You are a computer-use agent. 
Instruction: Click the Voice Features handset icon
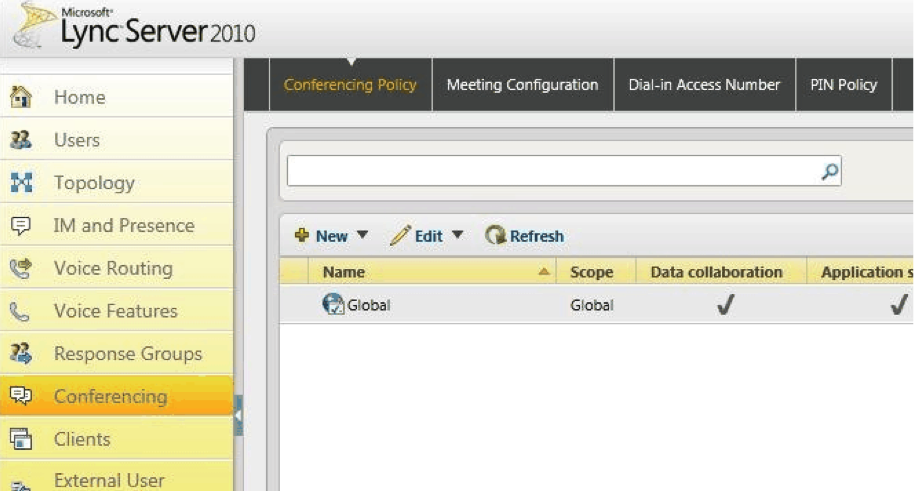point(20,311)
